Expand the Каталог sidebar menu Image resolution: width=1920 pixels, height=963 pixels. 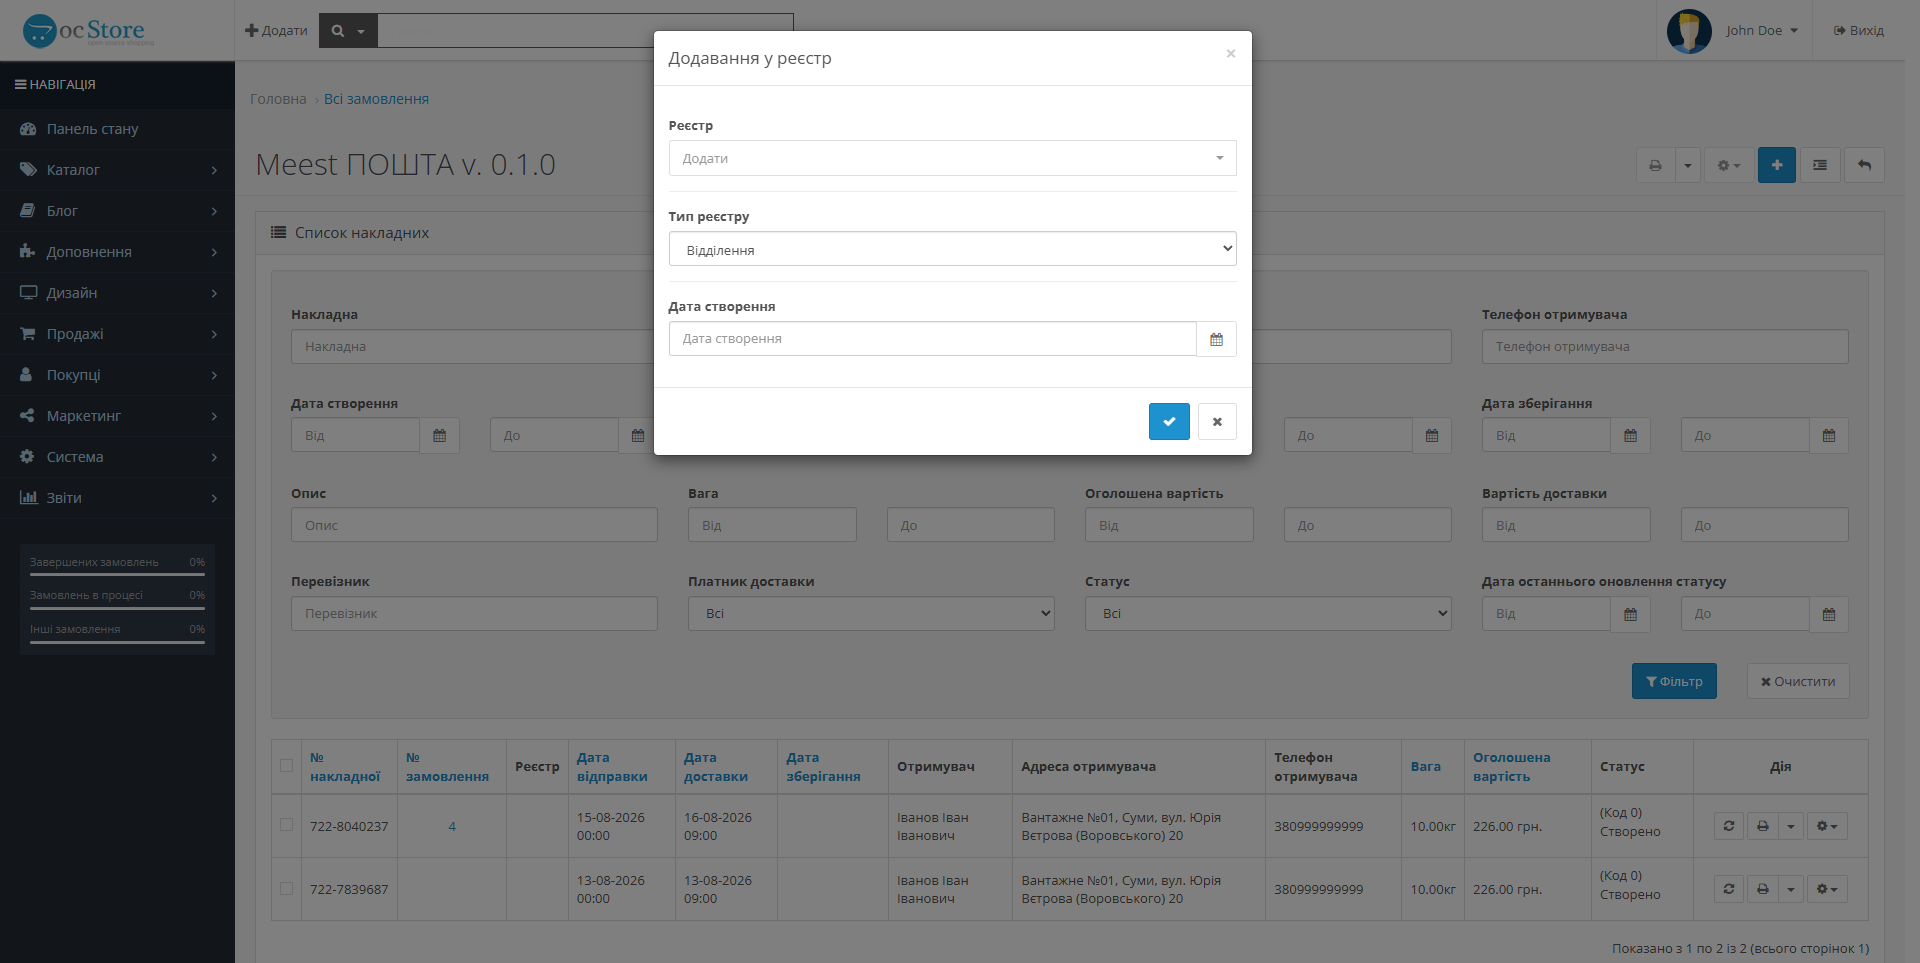pyautogui.click(x=117, y=170)
